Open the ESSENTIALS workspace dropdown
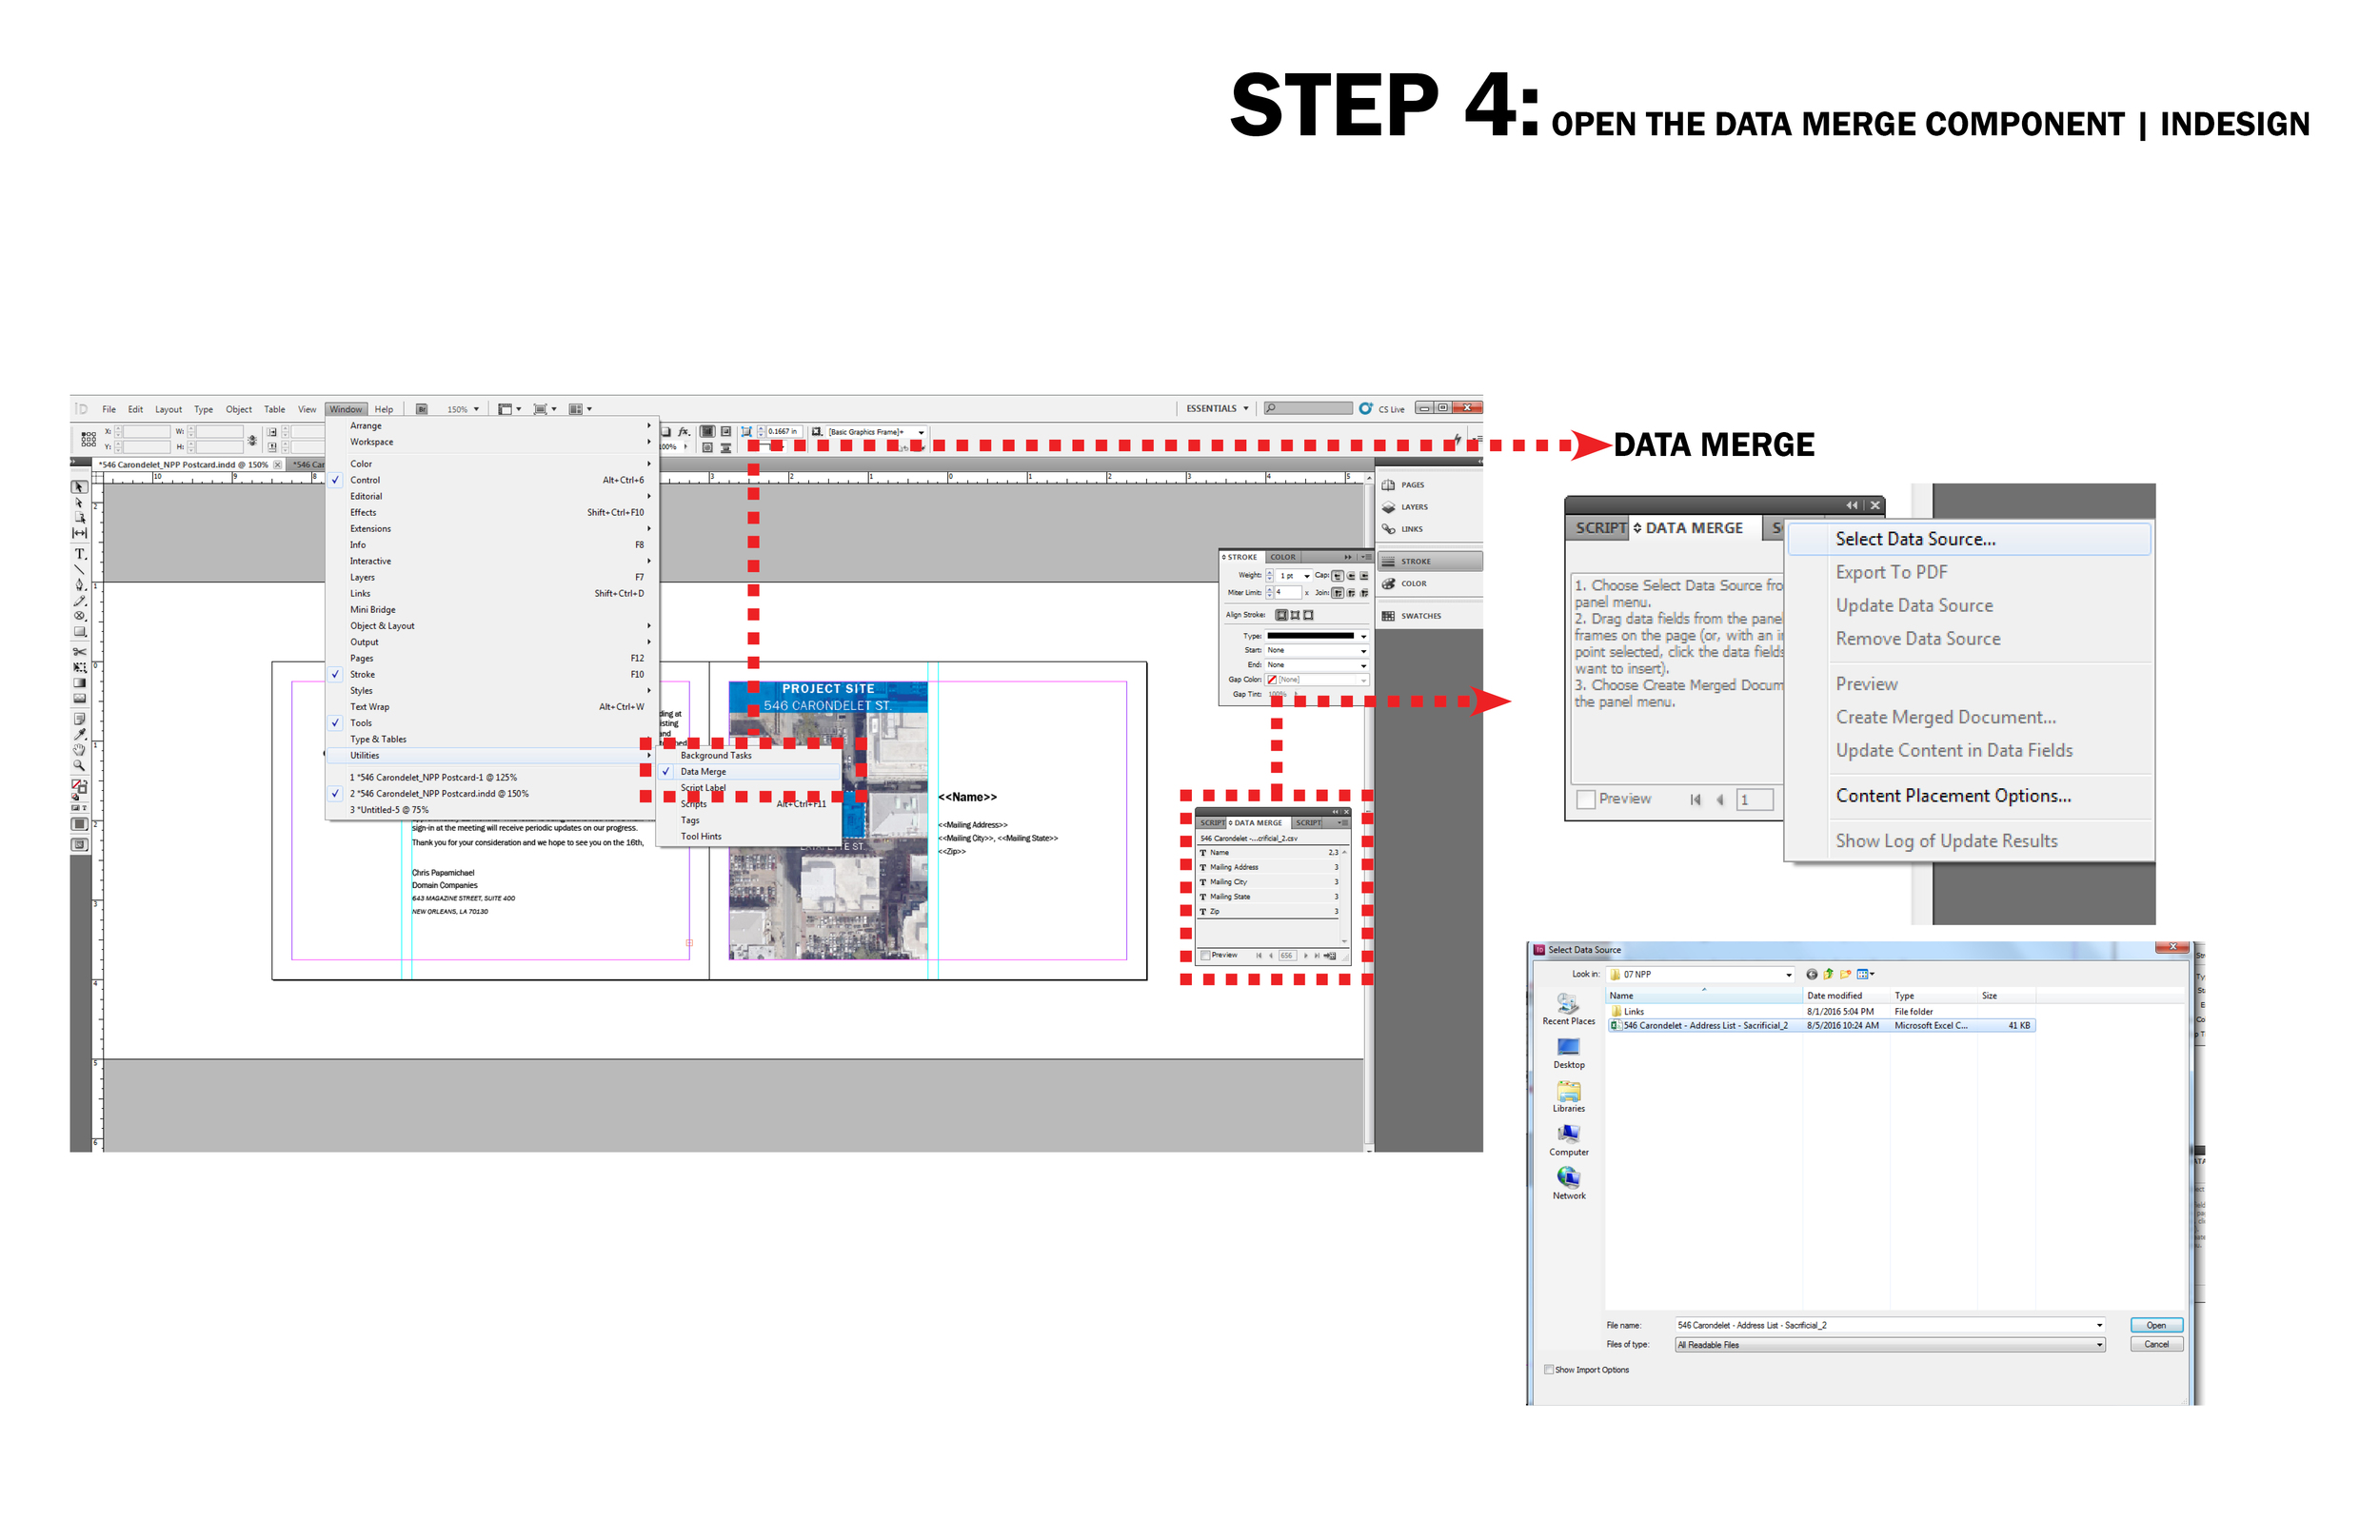The image size is (2380, 1540). click(x=1217, y=408)
